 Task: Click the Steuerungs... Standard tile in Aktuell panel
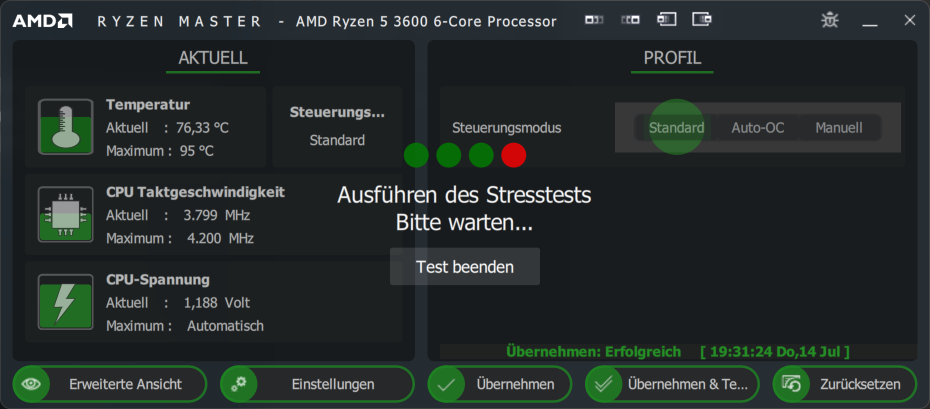(x=337, y=126)
